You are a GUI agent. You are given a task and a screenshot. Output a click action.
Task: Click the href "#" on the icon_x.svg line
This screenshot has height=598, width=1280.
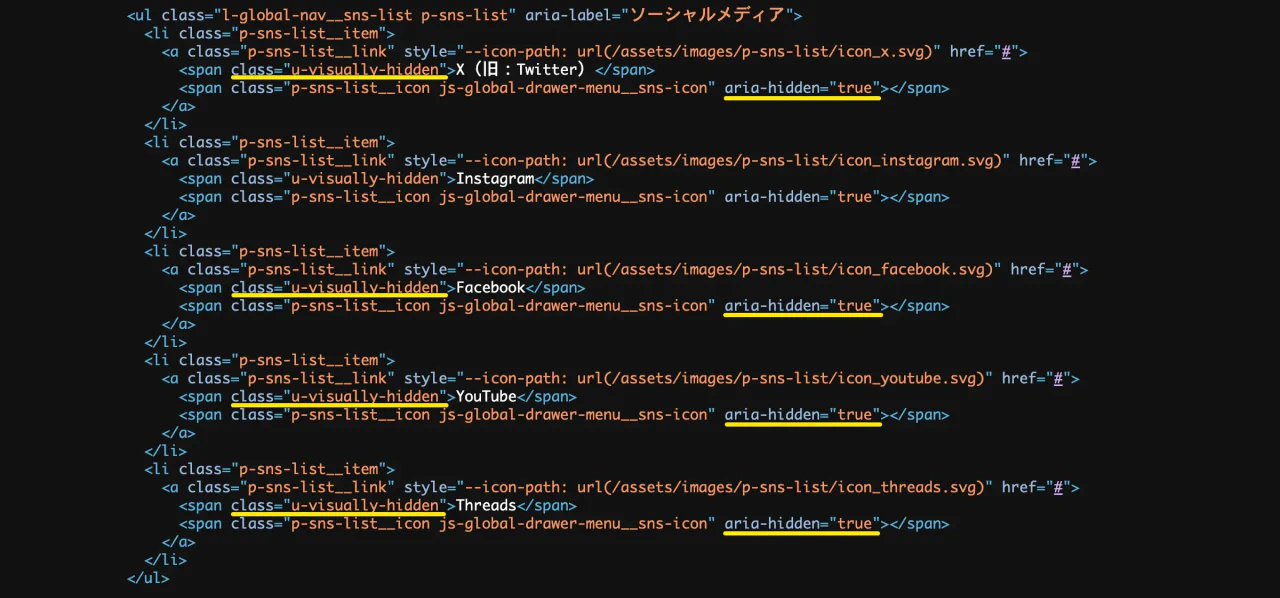[1009, 52]
